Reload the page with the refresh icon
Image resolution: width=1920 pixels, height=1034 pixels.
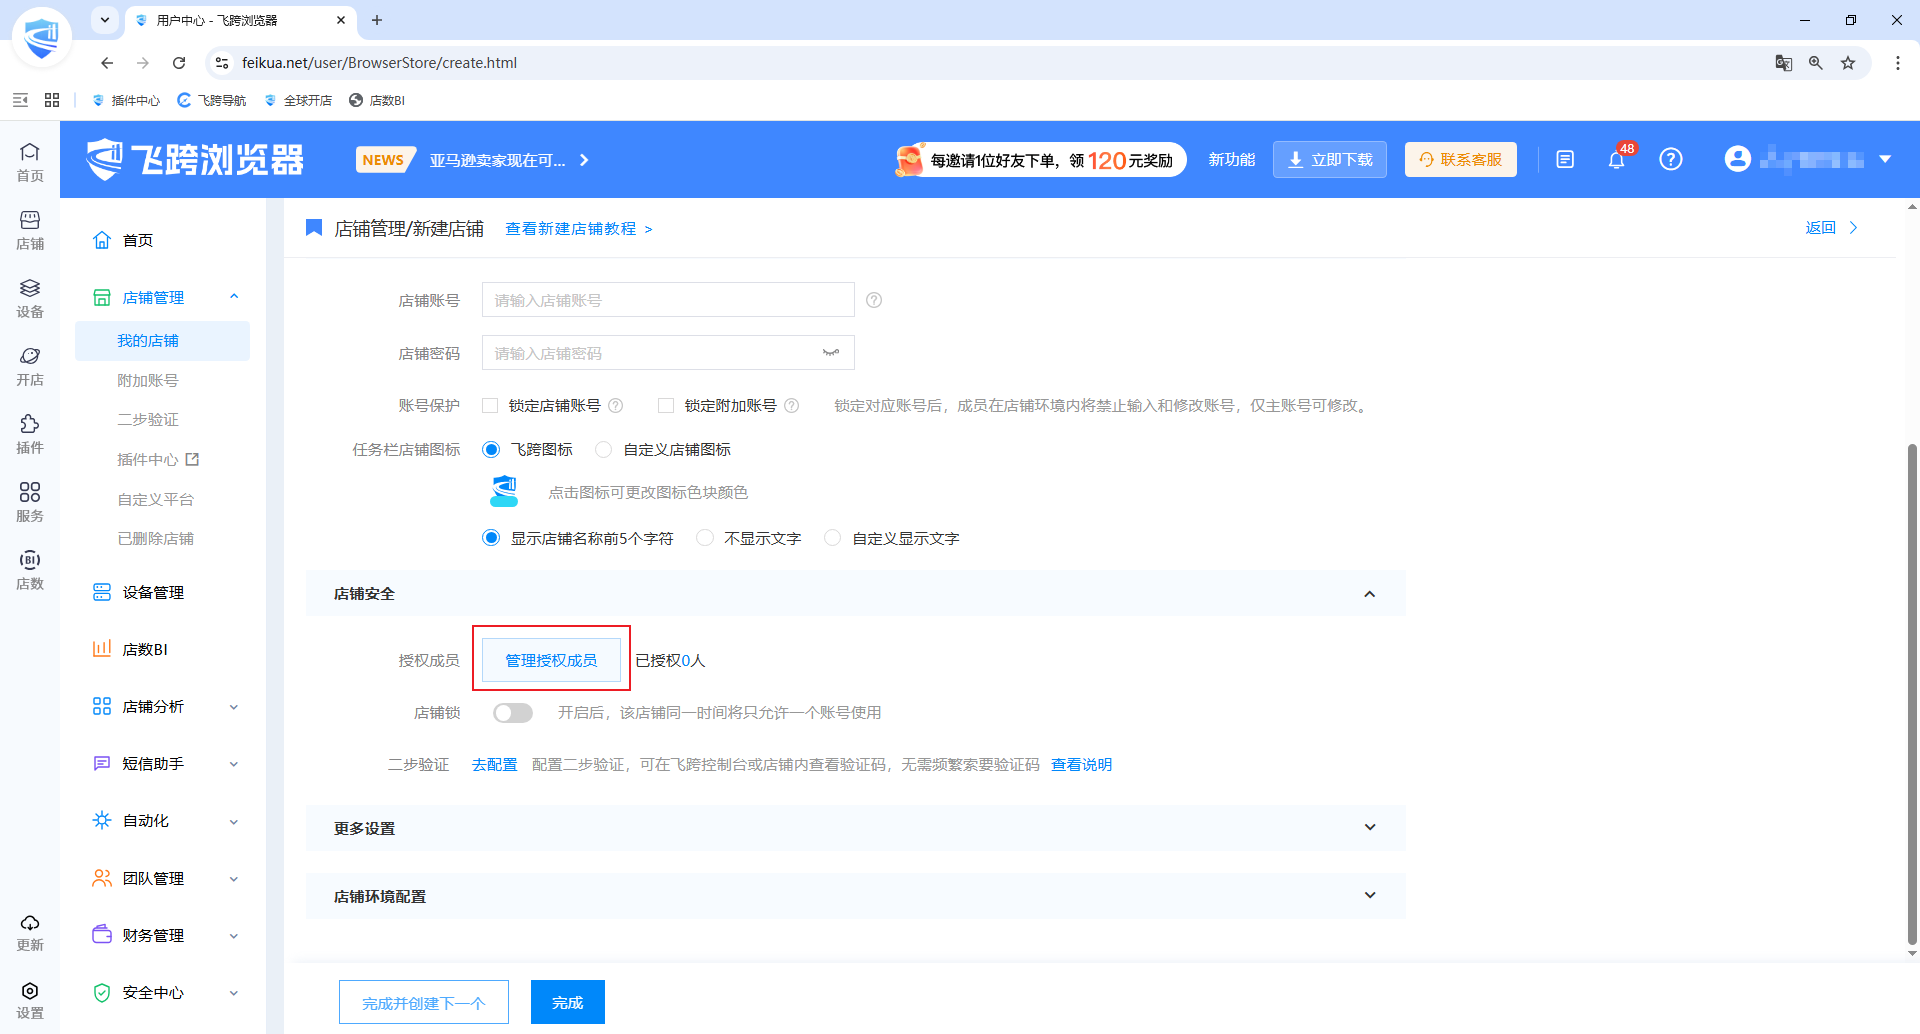coord(179,63)
